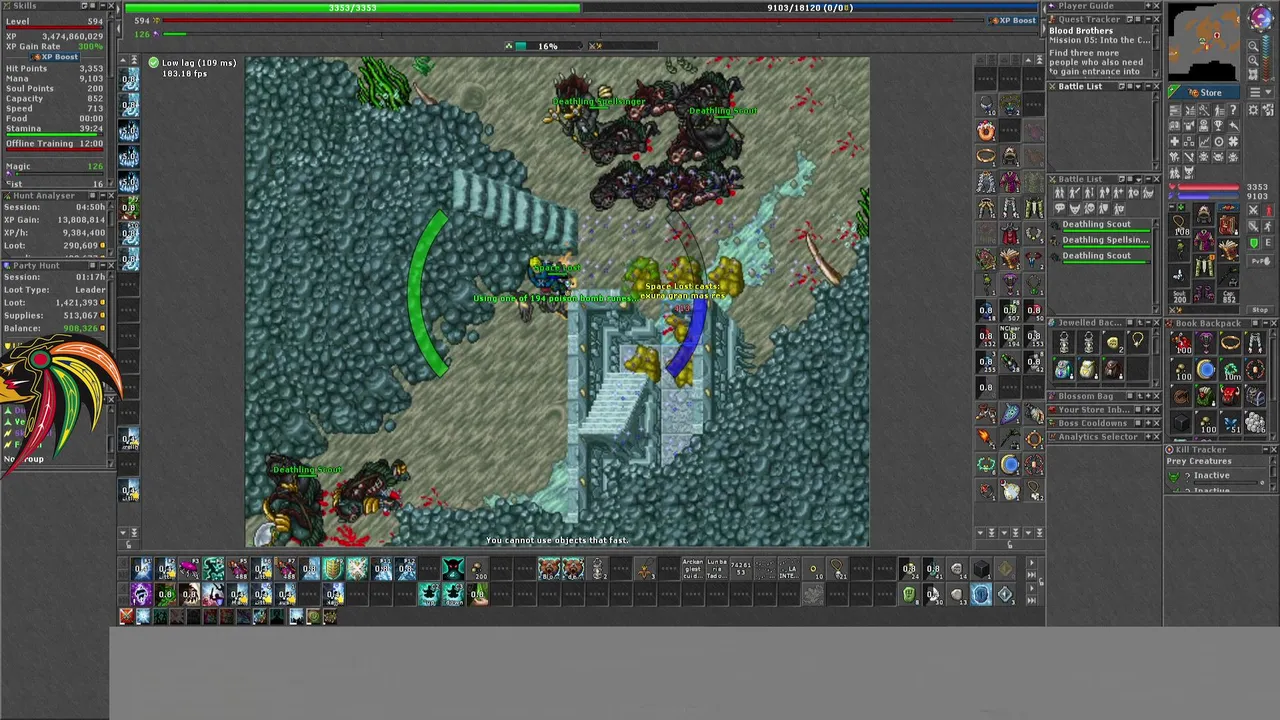
Task: Zoom out the minimap with the minus magnifier
Action: [1253, 46]
